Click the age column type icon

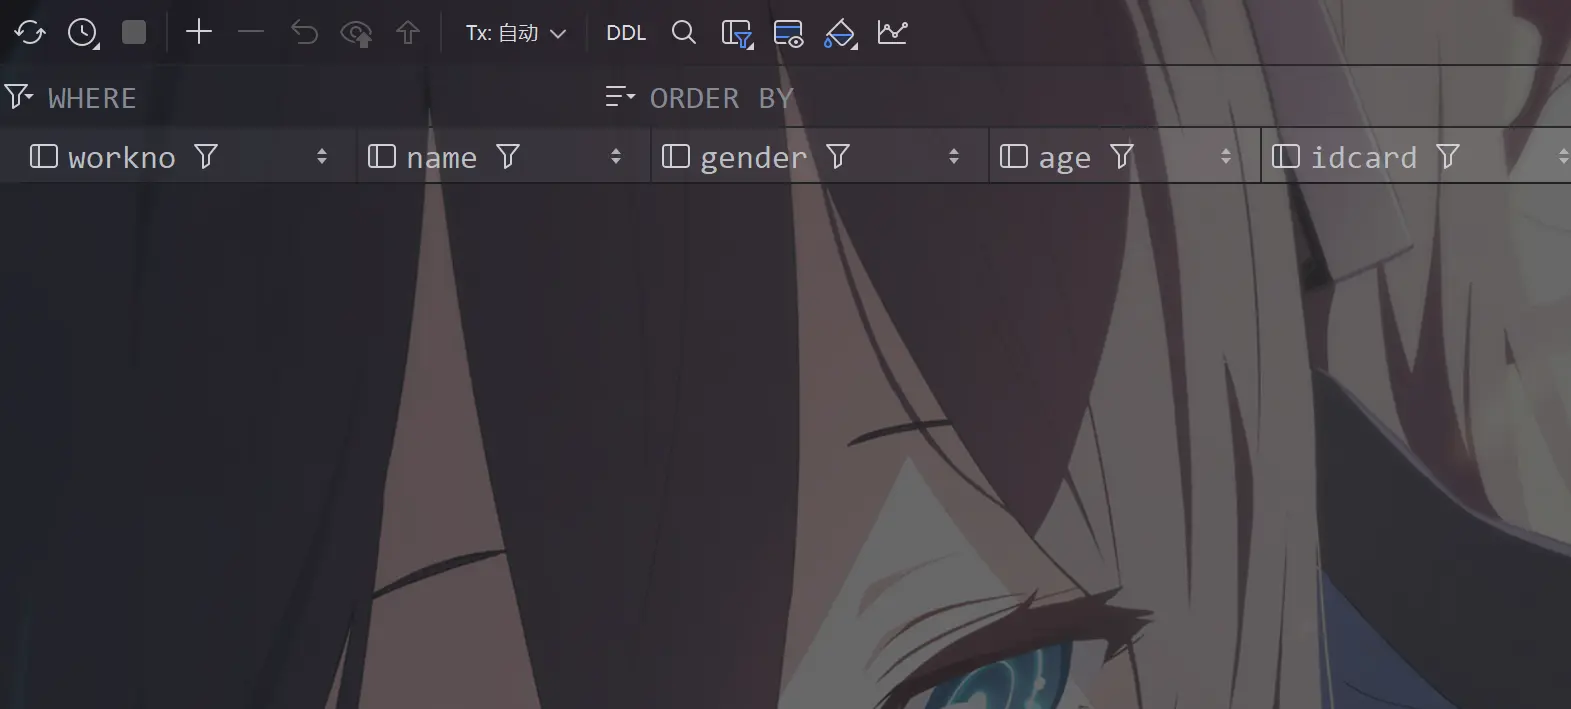1014,156
